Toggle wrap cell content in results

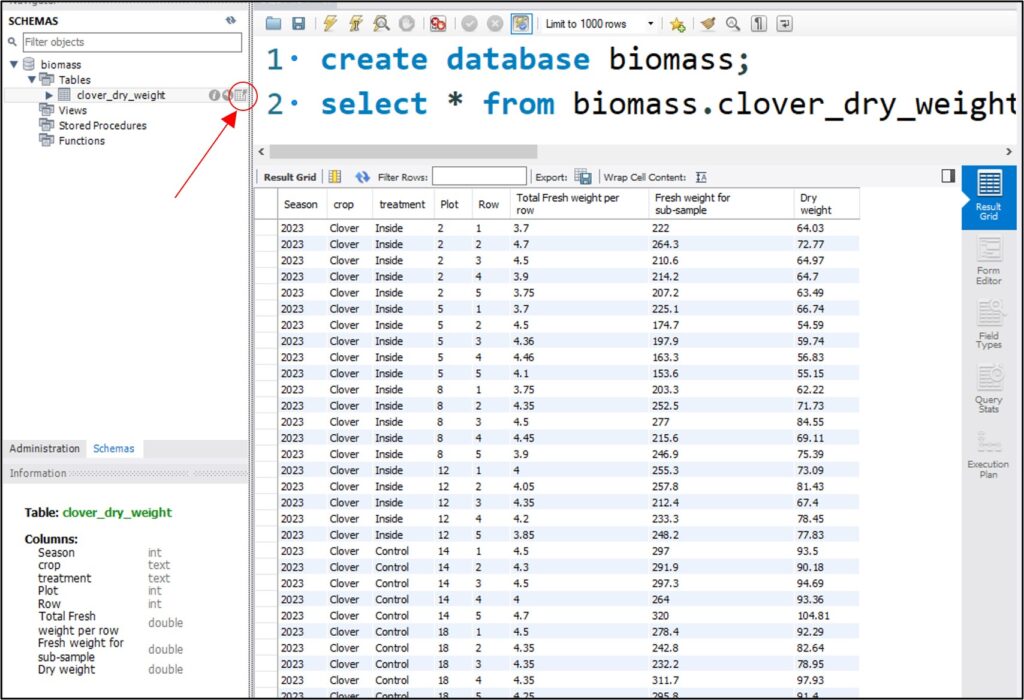click(x=701, y=177)
